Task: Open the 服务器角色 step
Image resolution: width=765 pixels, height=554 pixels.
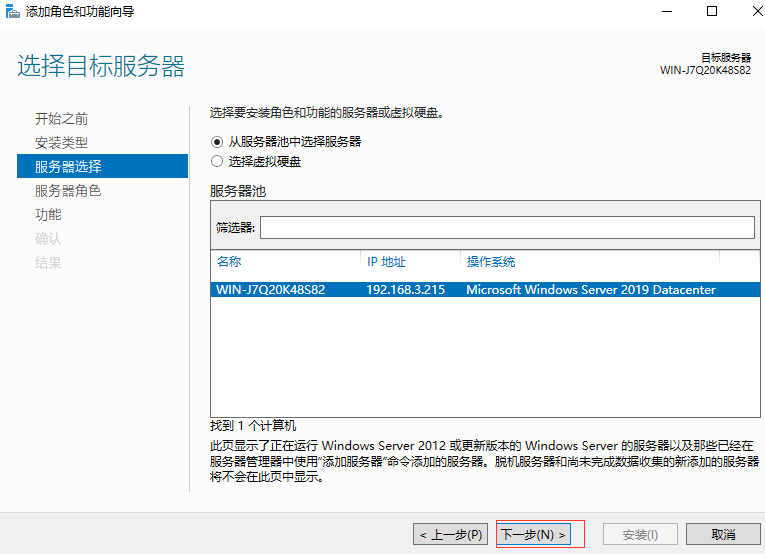Action: pyautogui.click(x=68, y=191)
